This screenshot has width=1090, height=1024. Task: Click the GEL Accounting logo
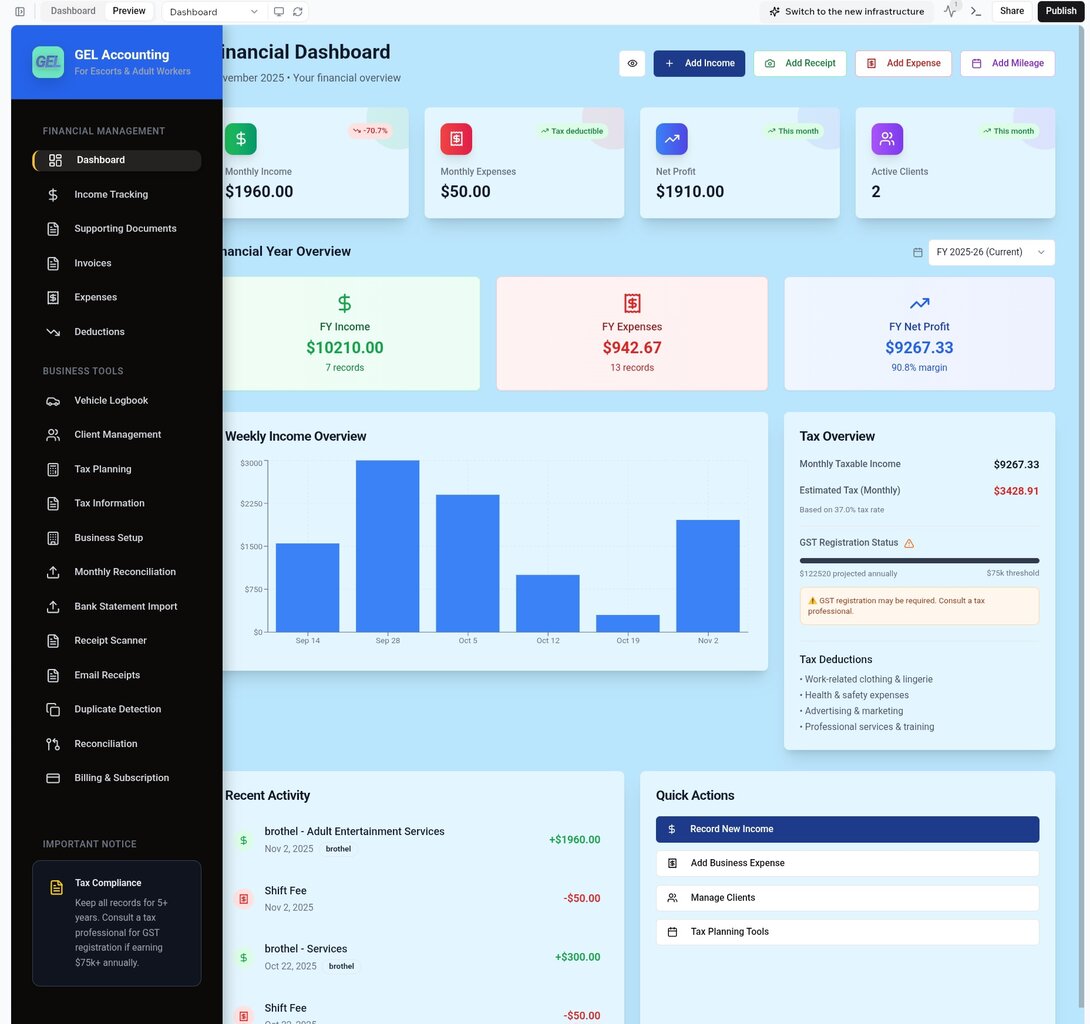point(48,62)
